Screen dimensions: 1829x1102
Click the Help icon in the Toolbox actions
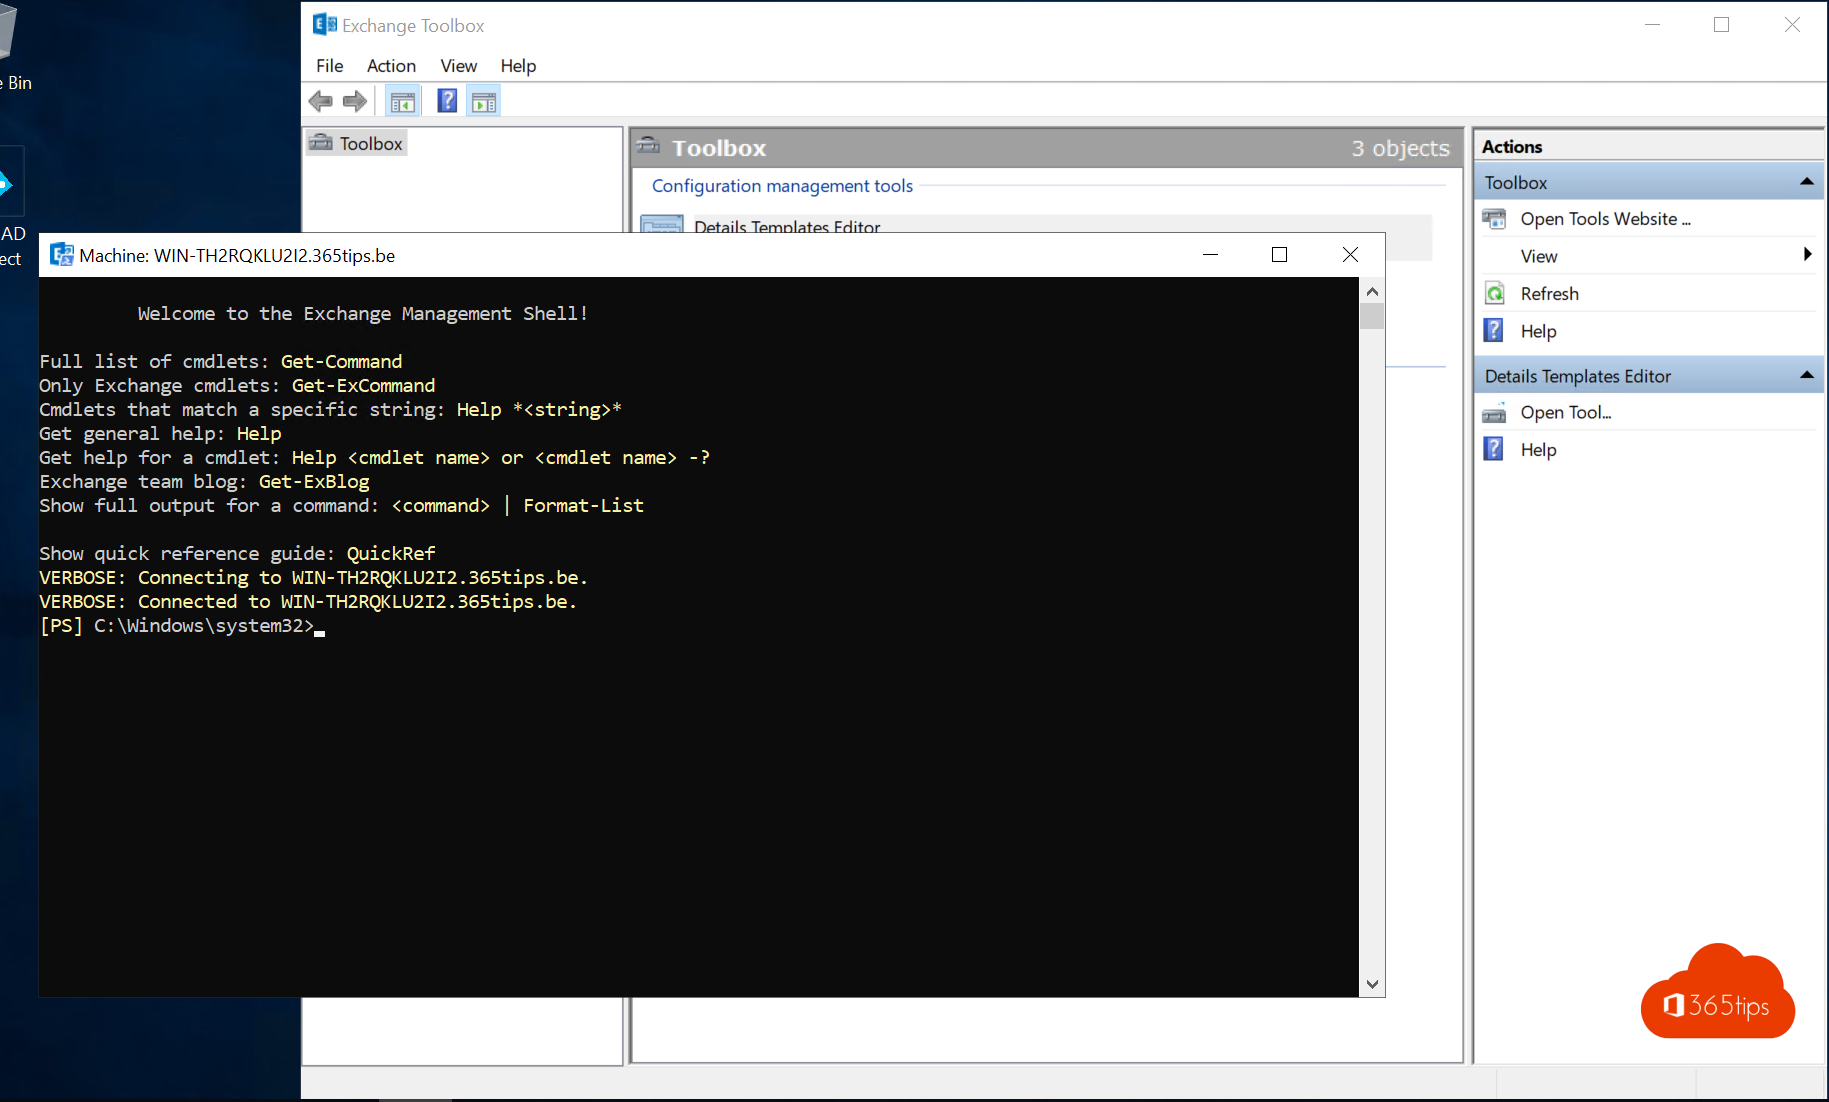click(x=1493, y=330)
